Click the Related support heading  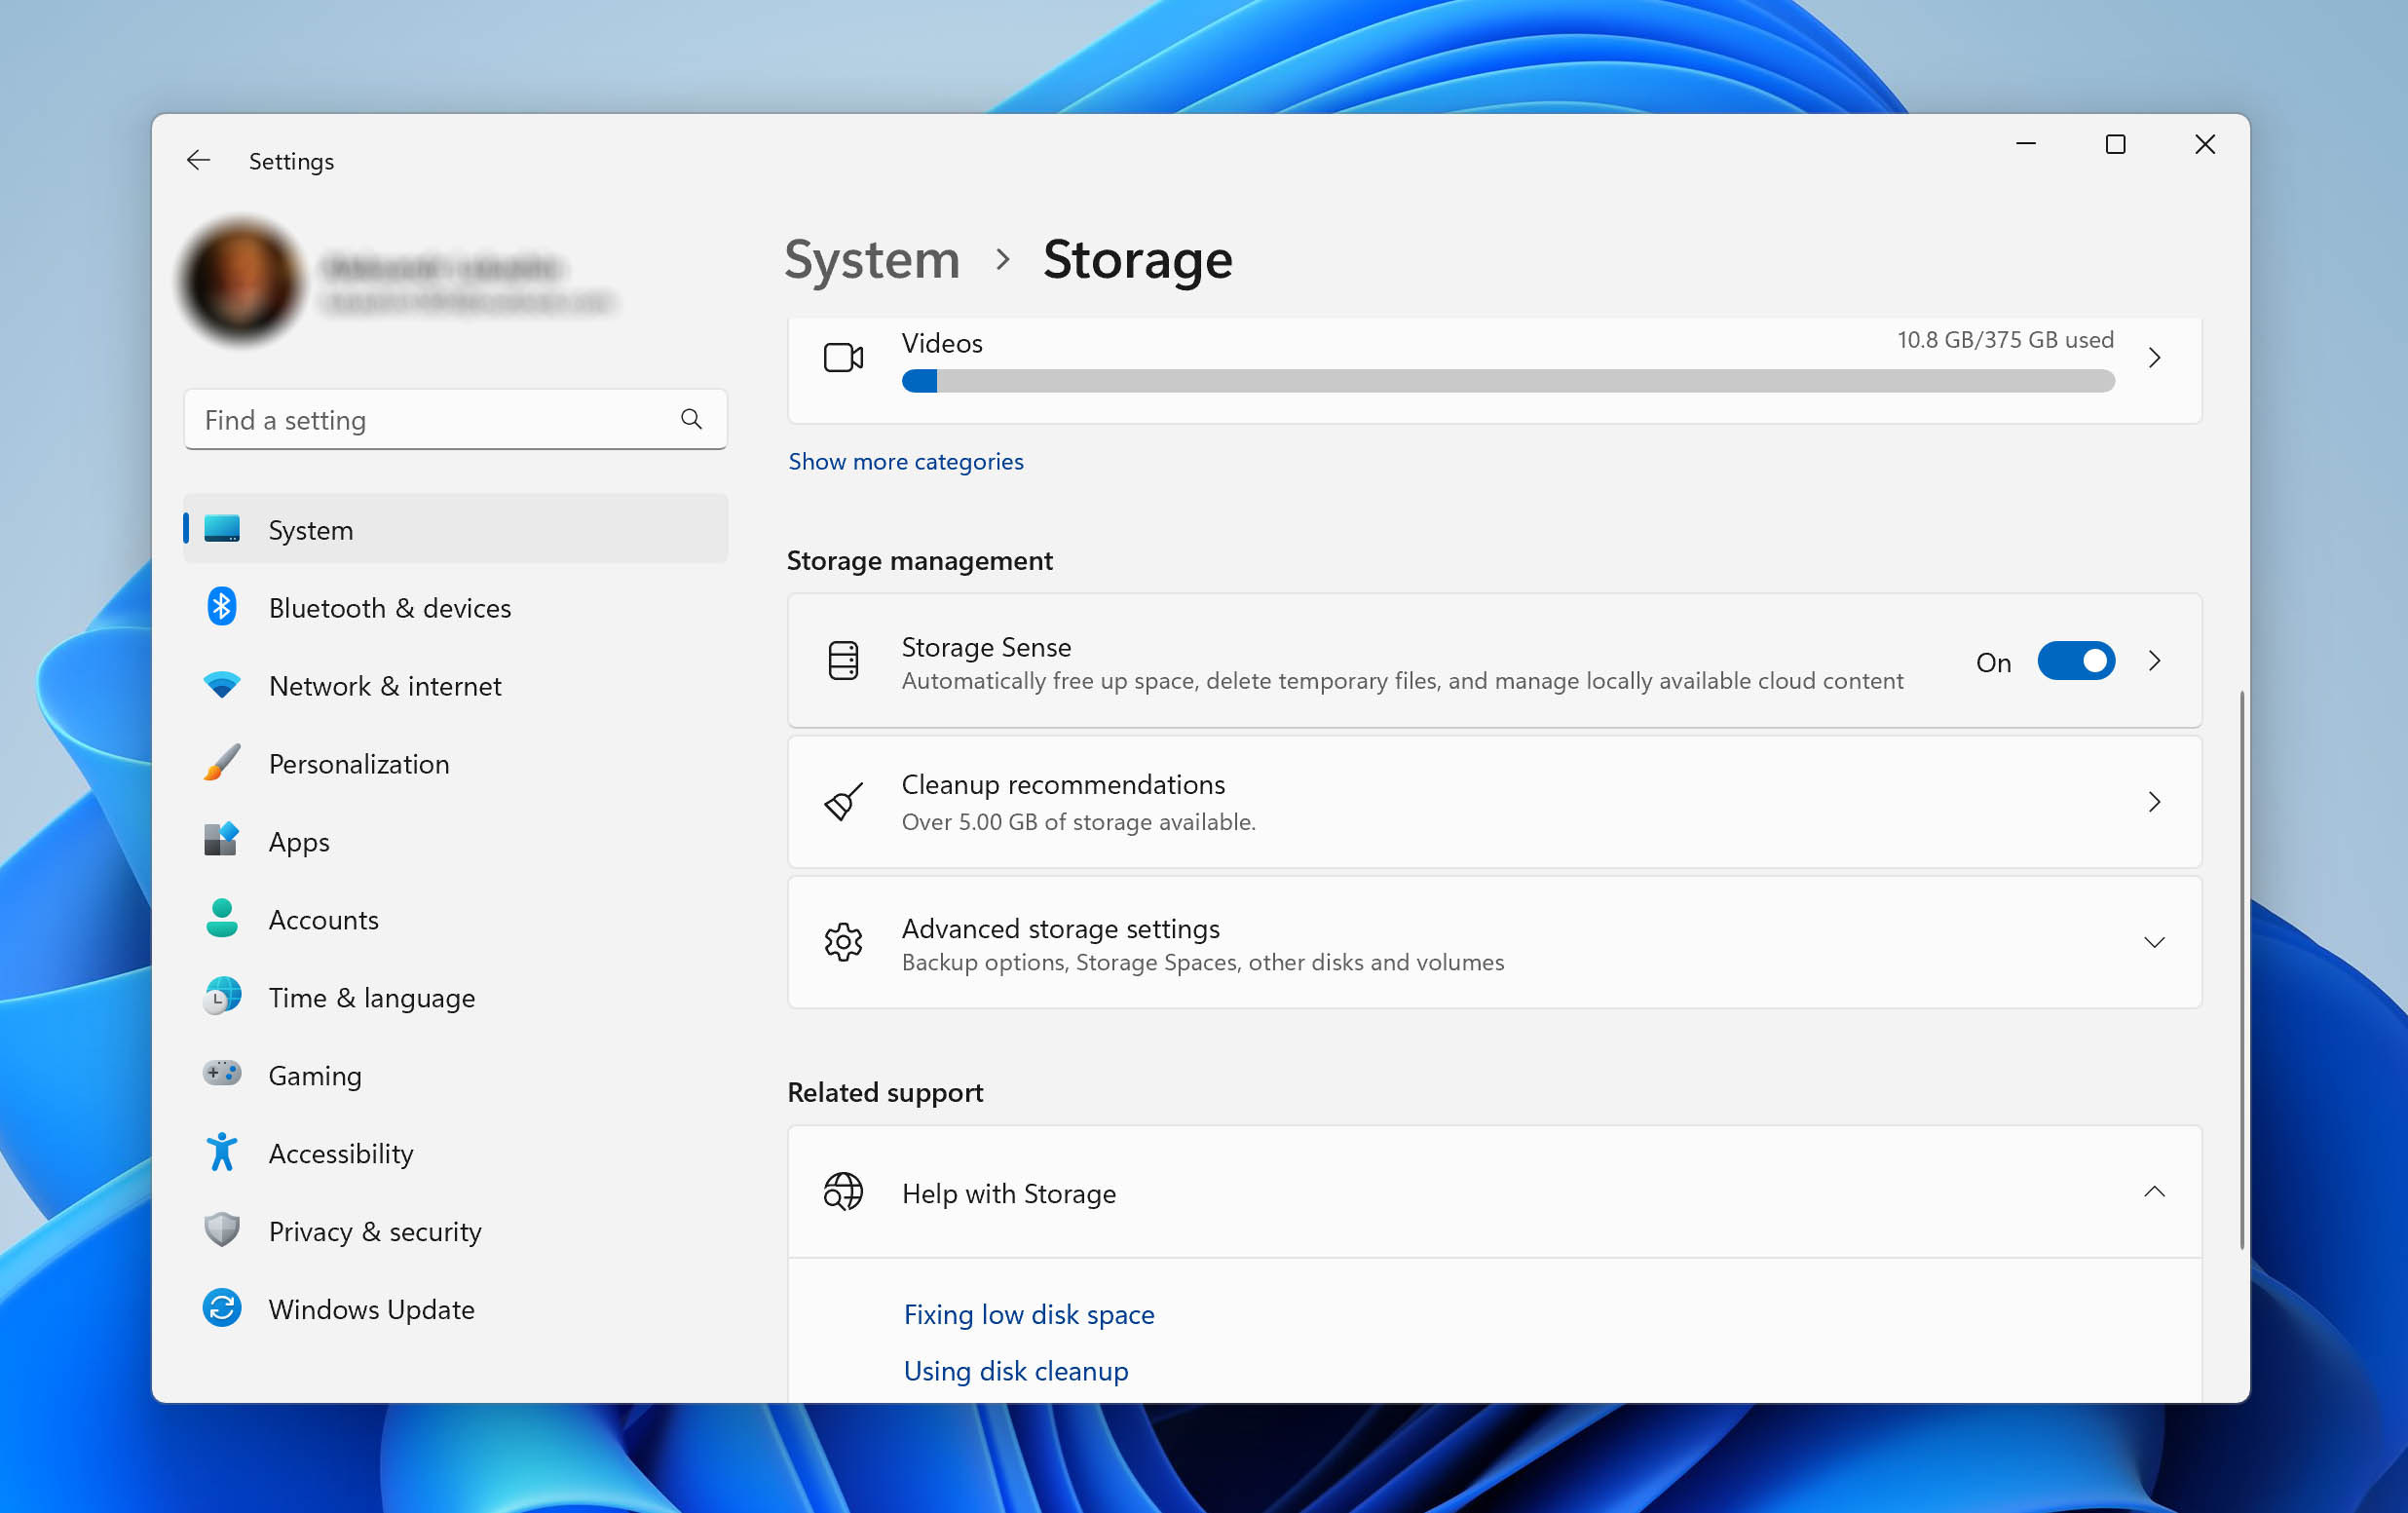[x=885, y=1092]
